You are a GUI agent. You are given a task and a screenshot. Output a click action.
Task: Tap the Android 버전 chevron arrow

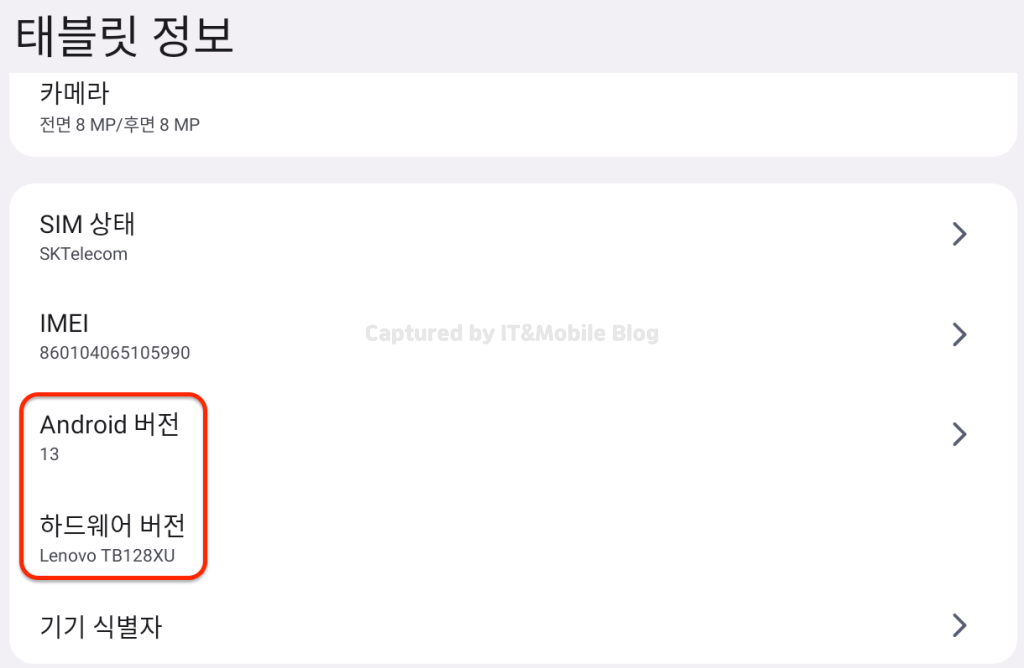click(x=959, y=434)
